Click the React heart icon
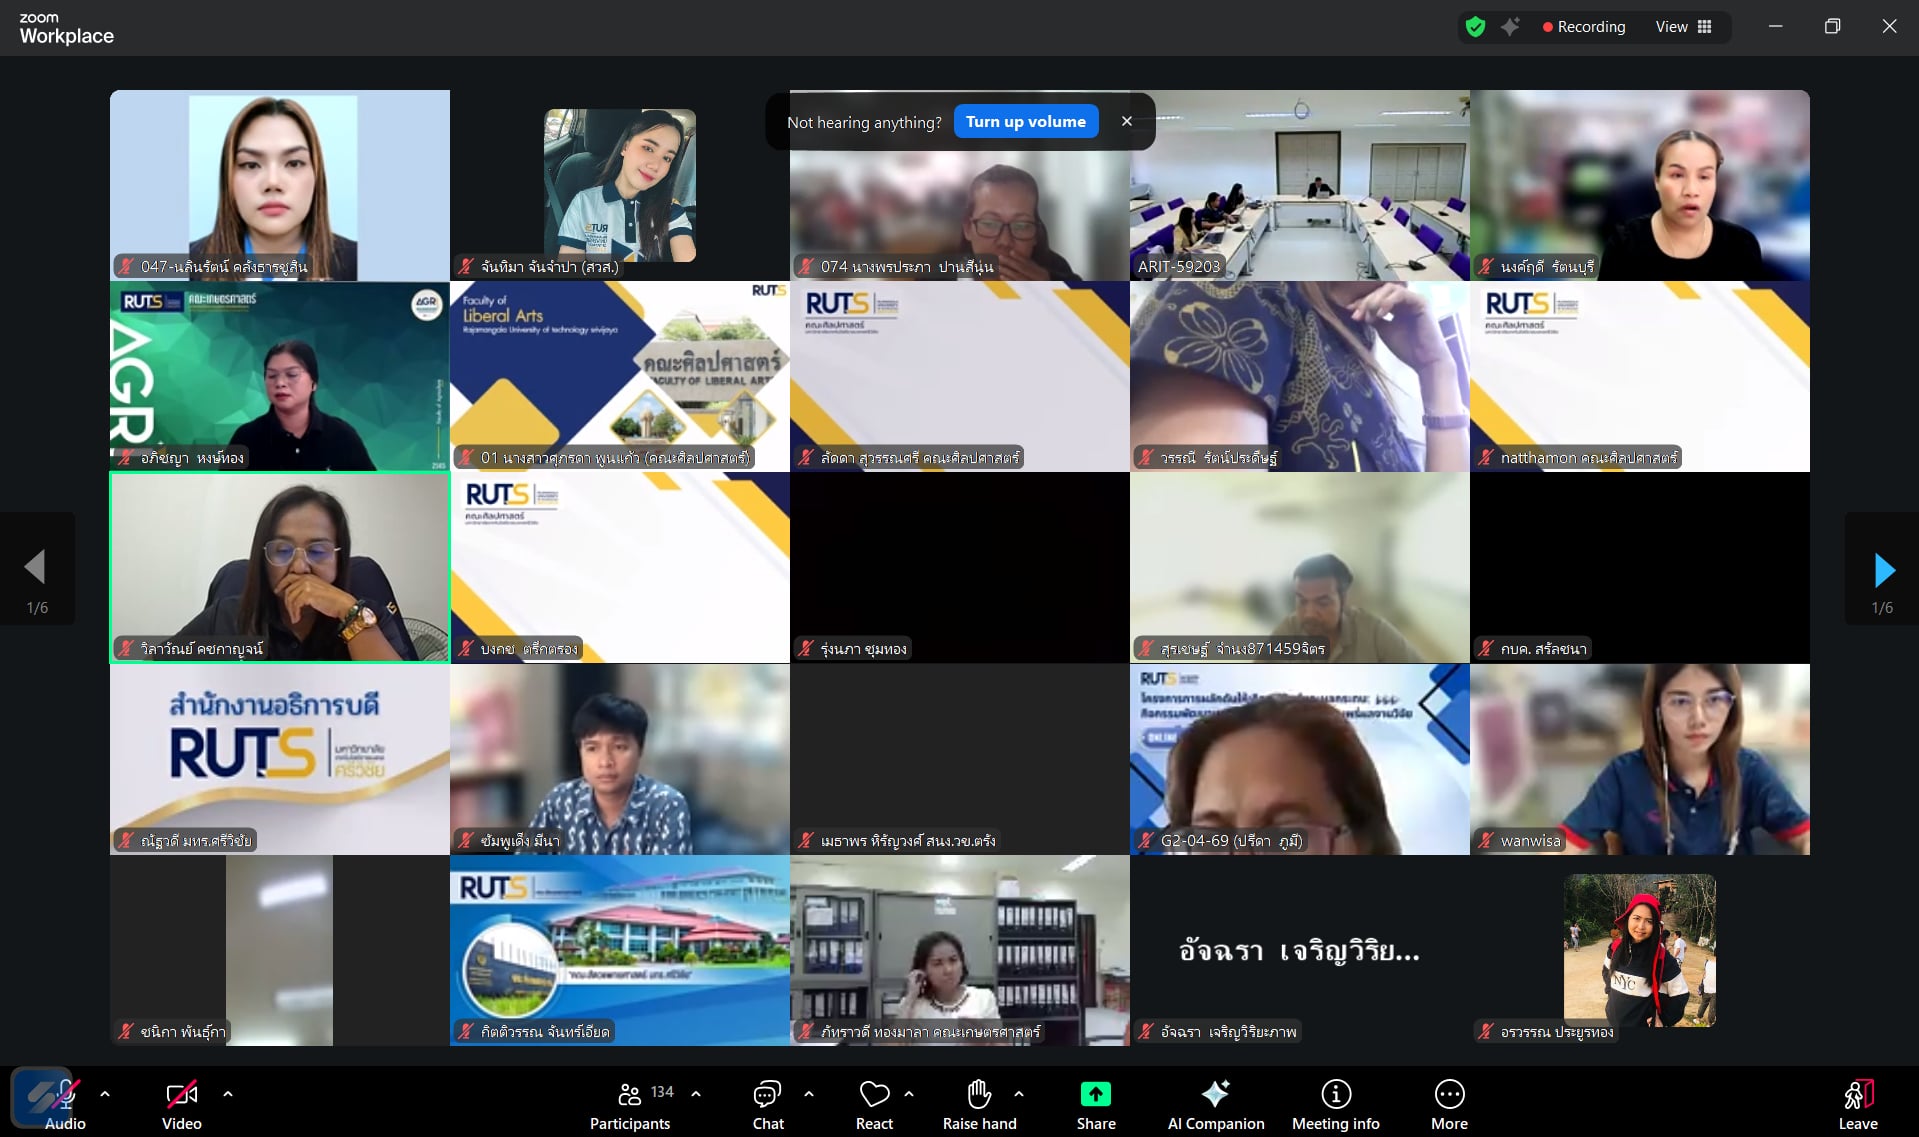1919x1137 pixels. point(874,1095)
